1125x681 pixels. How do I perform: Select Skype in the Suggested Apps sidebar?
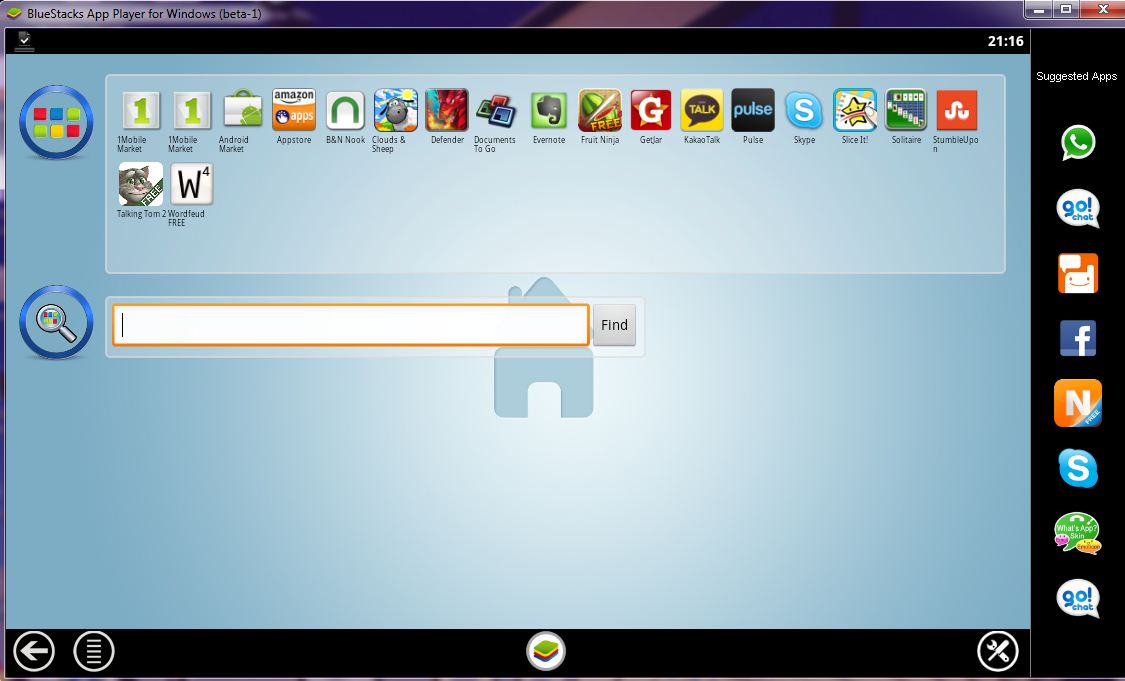[1078, 468]
